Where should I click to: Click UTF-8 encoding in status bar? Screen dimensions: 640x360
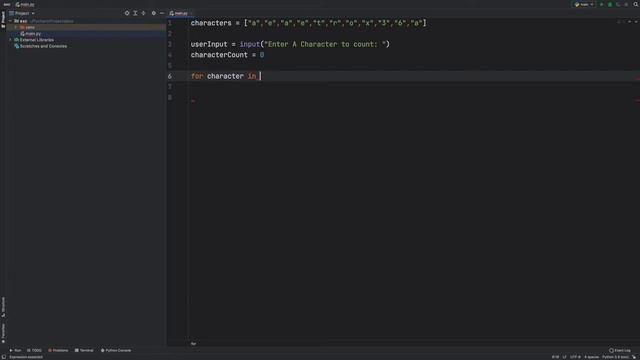click(575, 357)
